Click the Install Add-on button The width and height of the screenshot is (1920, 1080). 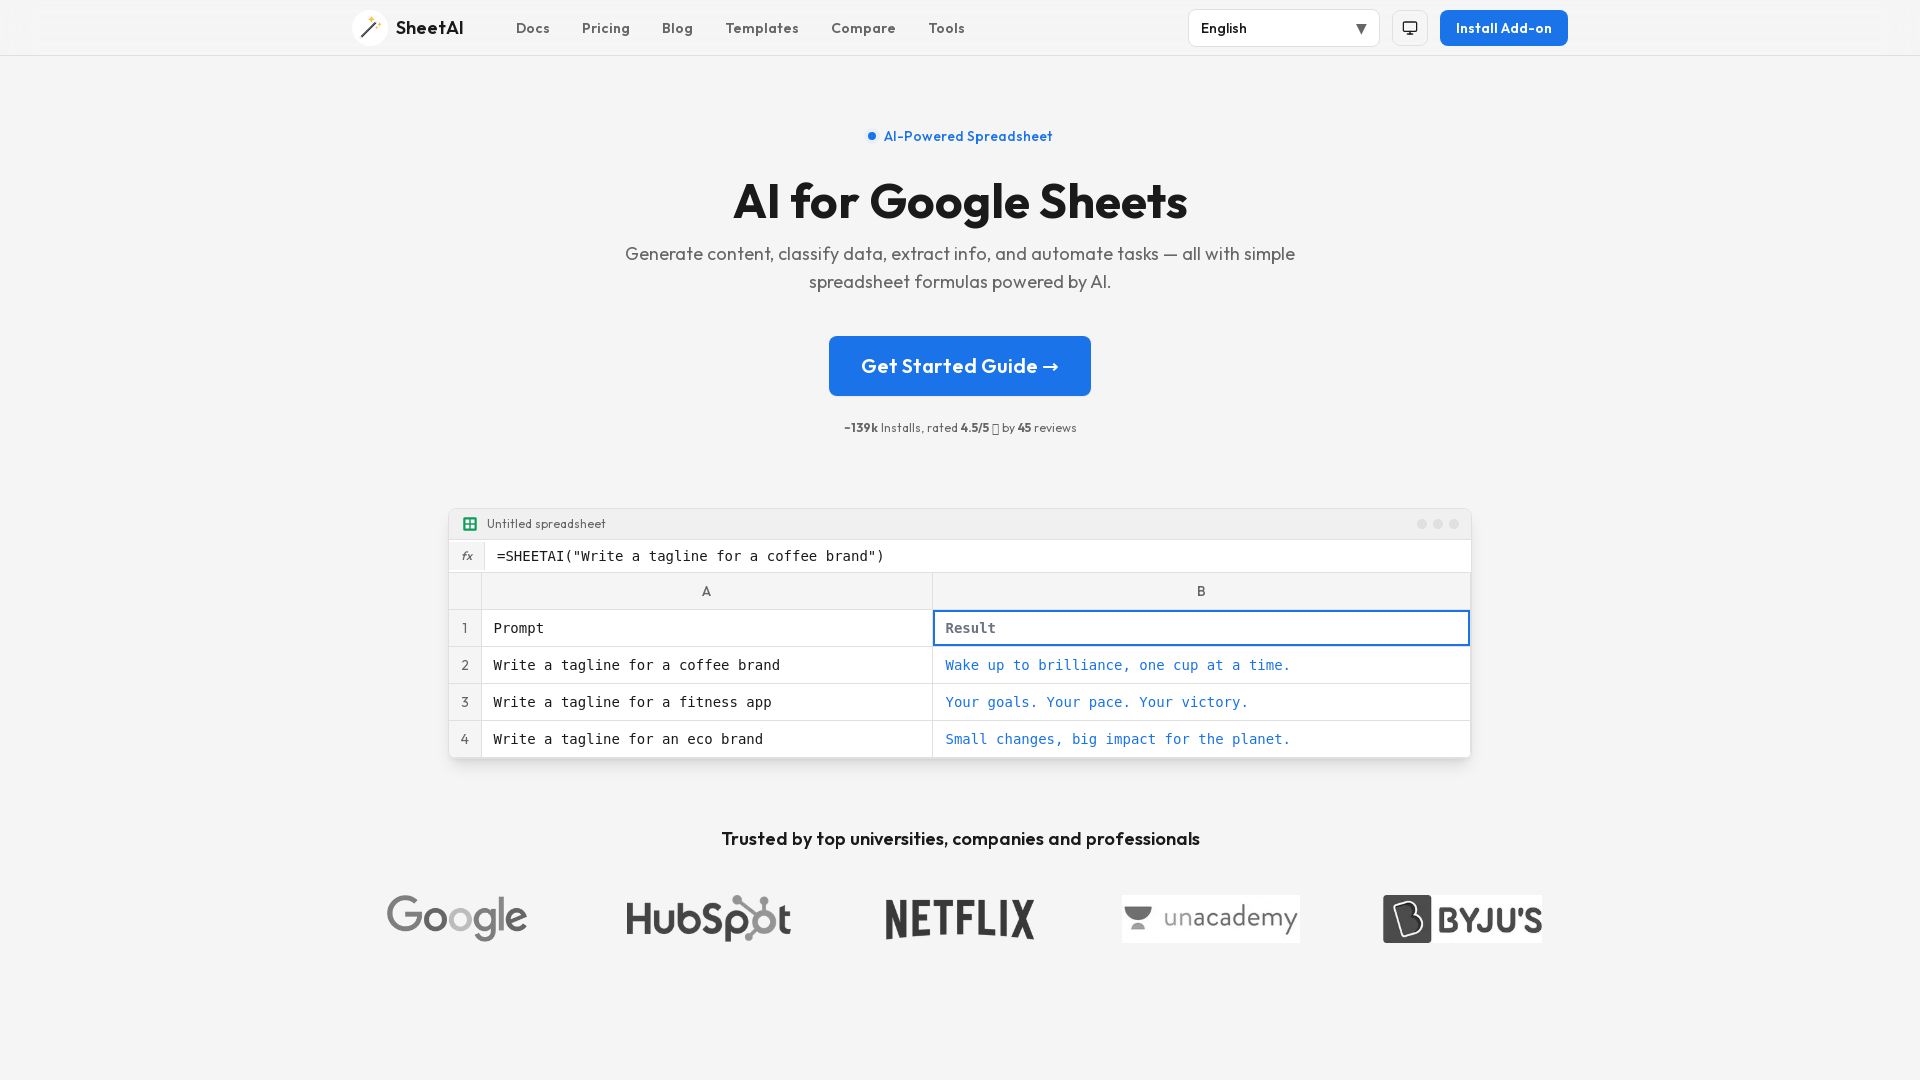[1504, 28]
